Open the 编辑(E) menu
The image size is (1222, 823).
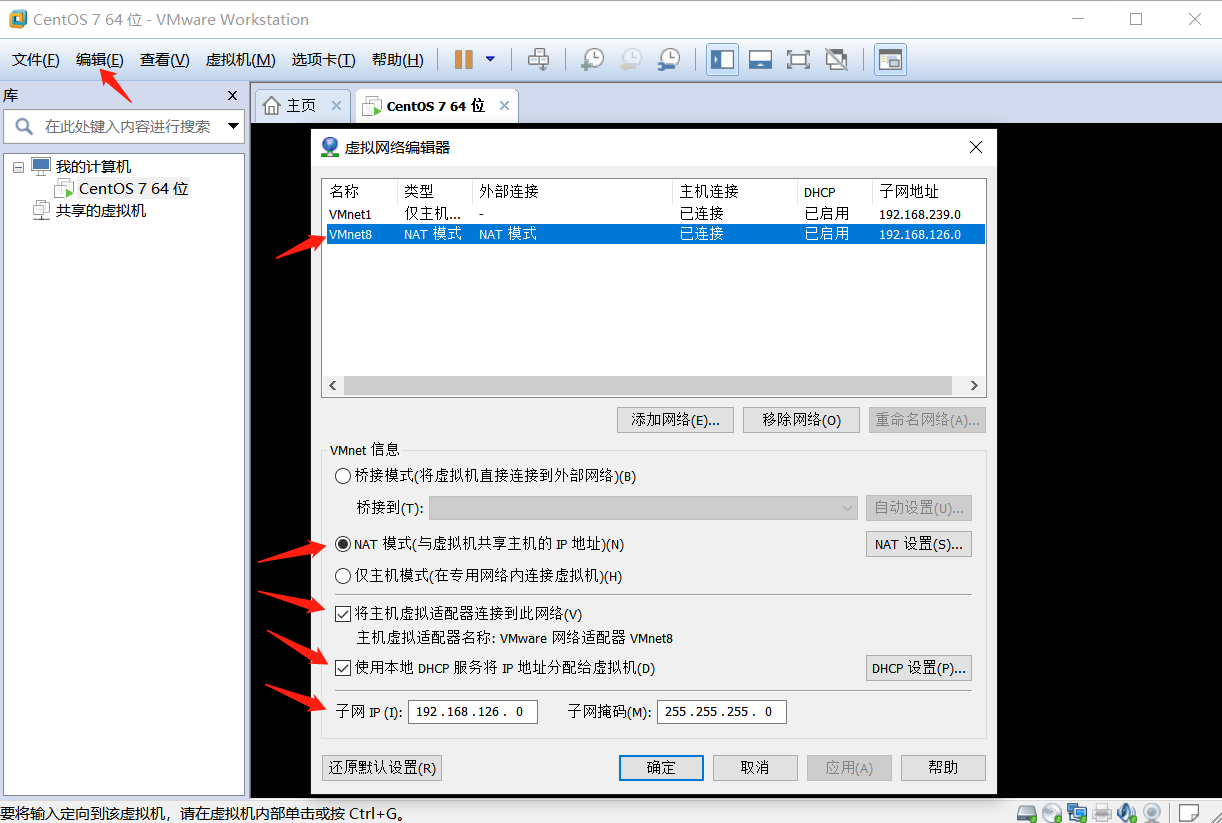[x=100, y=60]
